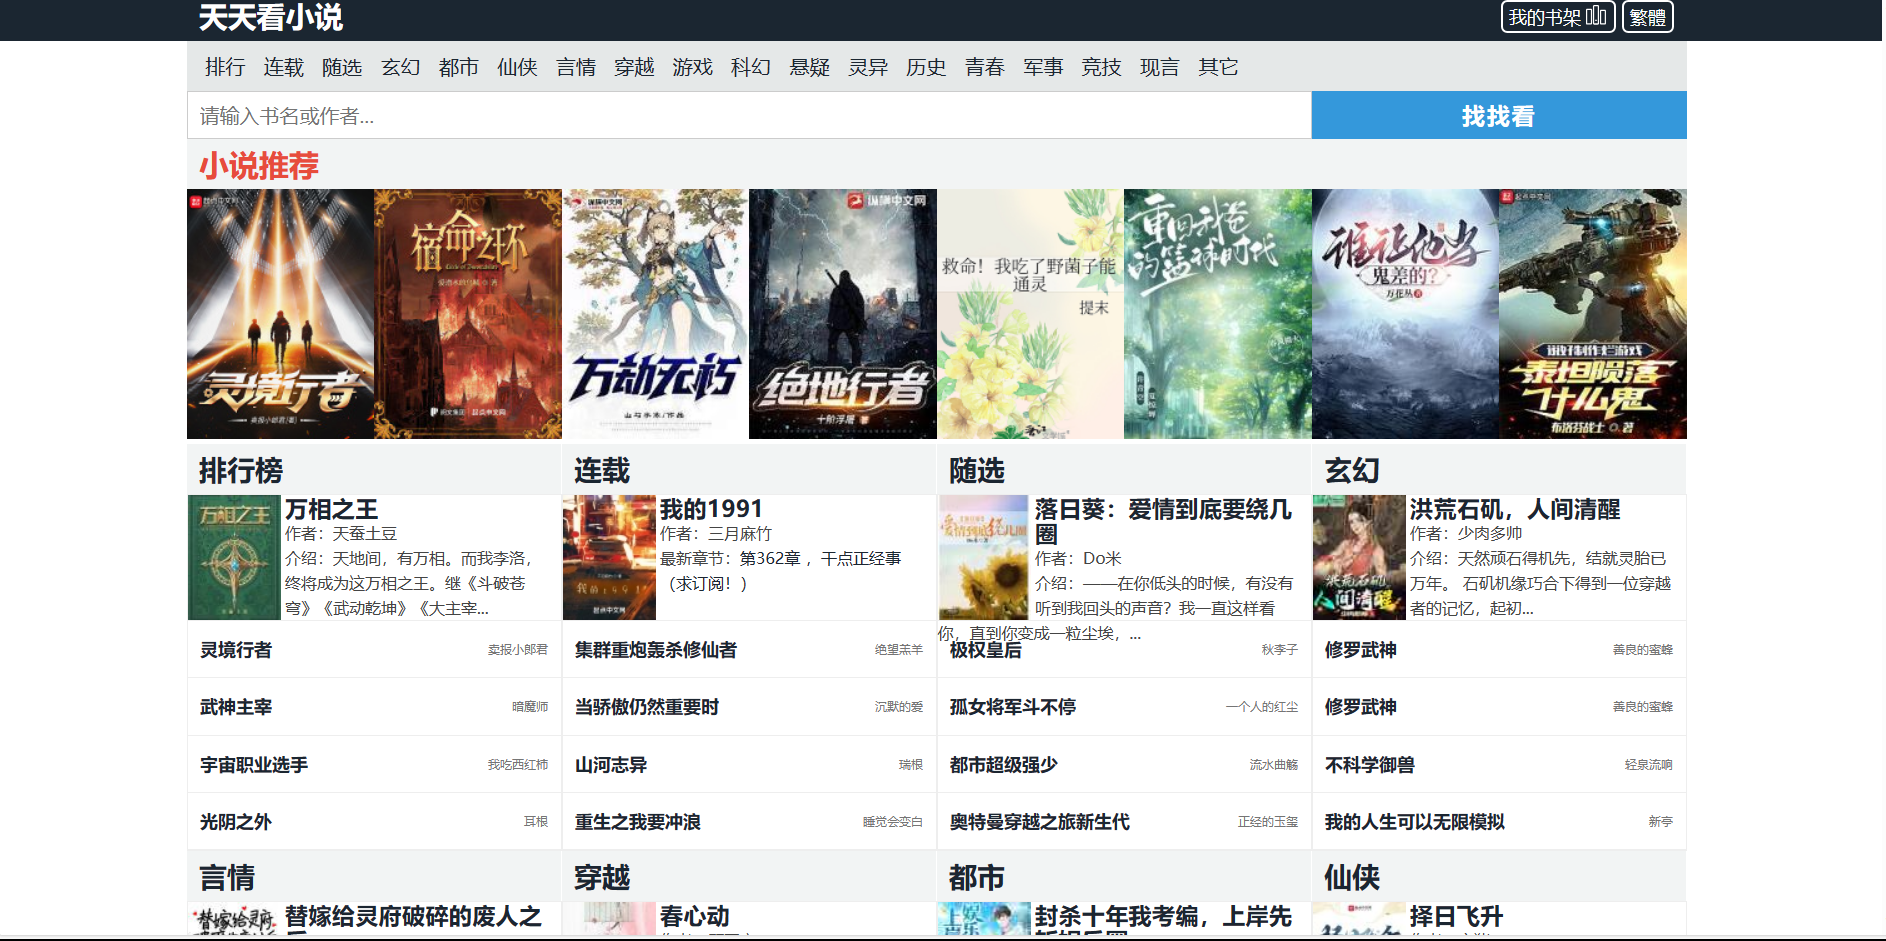This screenshot has height=941, width=1886.
Task: Open 灵境行者 in the ranking list
Action: pyautogui.click(x=236, y=650)
